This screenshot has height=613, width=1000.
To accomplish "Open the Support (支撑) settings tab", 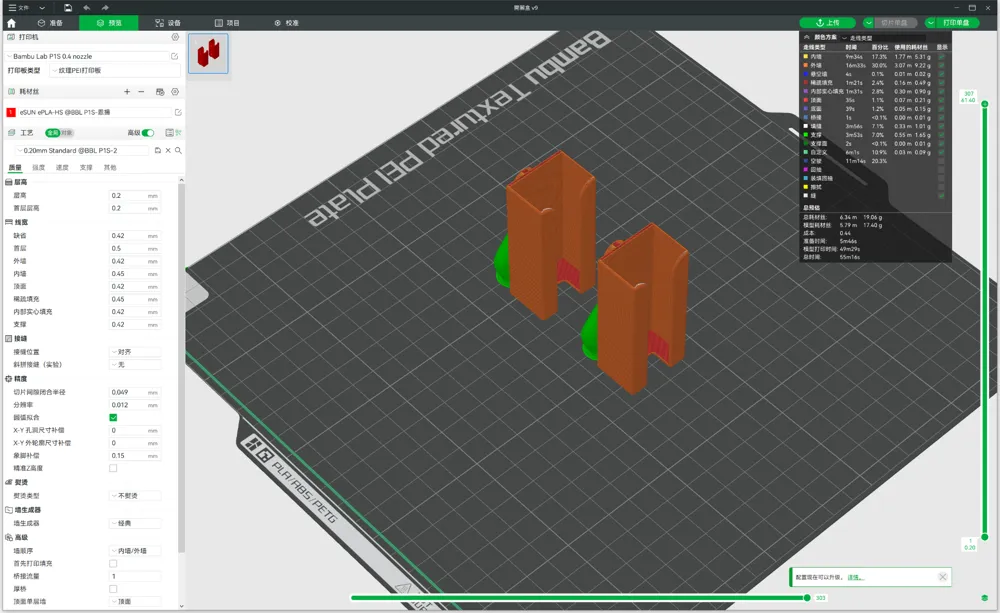I will [x=86, y=168].
